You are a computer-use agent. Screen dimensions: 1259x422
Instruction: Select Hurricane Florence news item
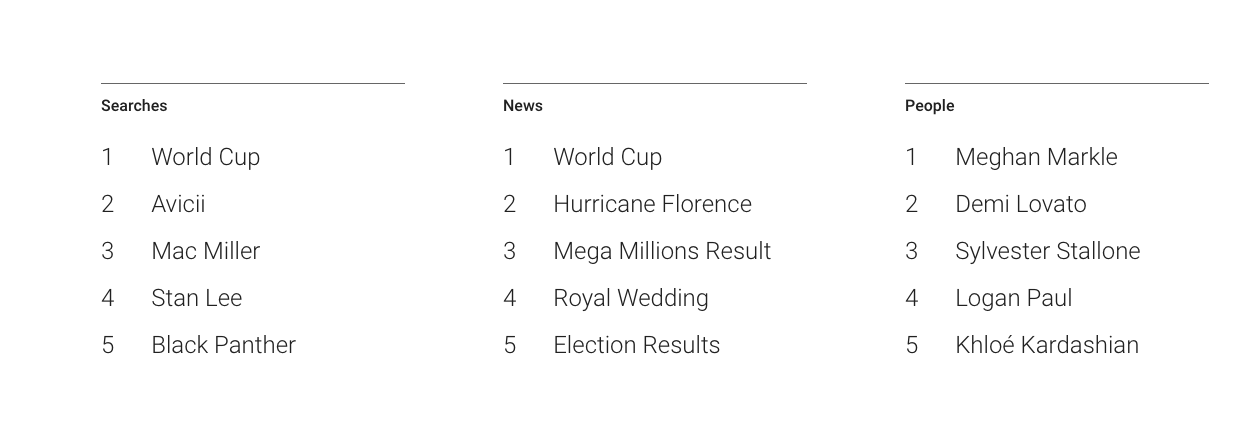[x=652, y=204]
